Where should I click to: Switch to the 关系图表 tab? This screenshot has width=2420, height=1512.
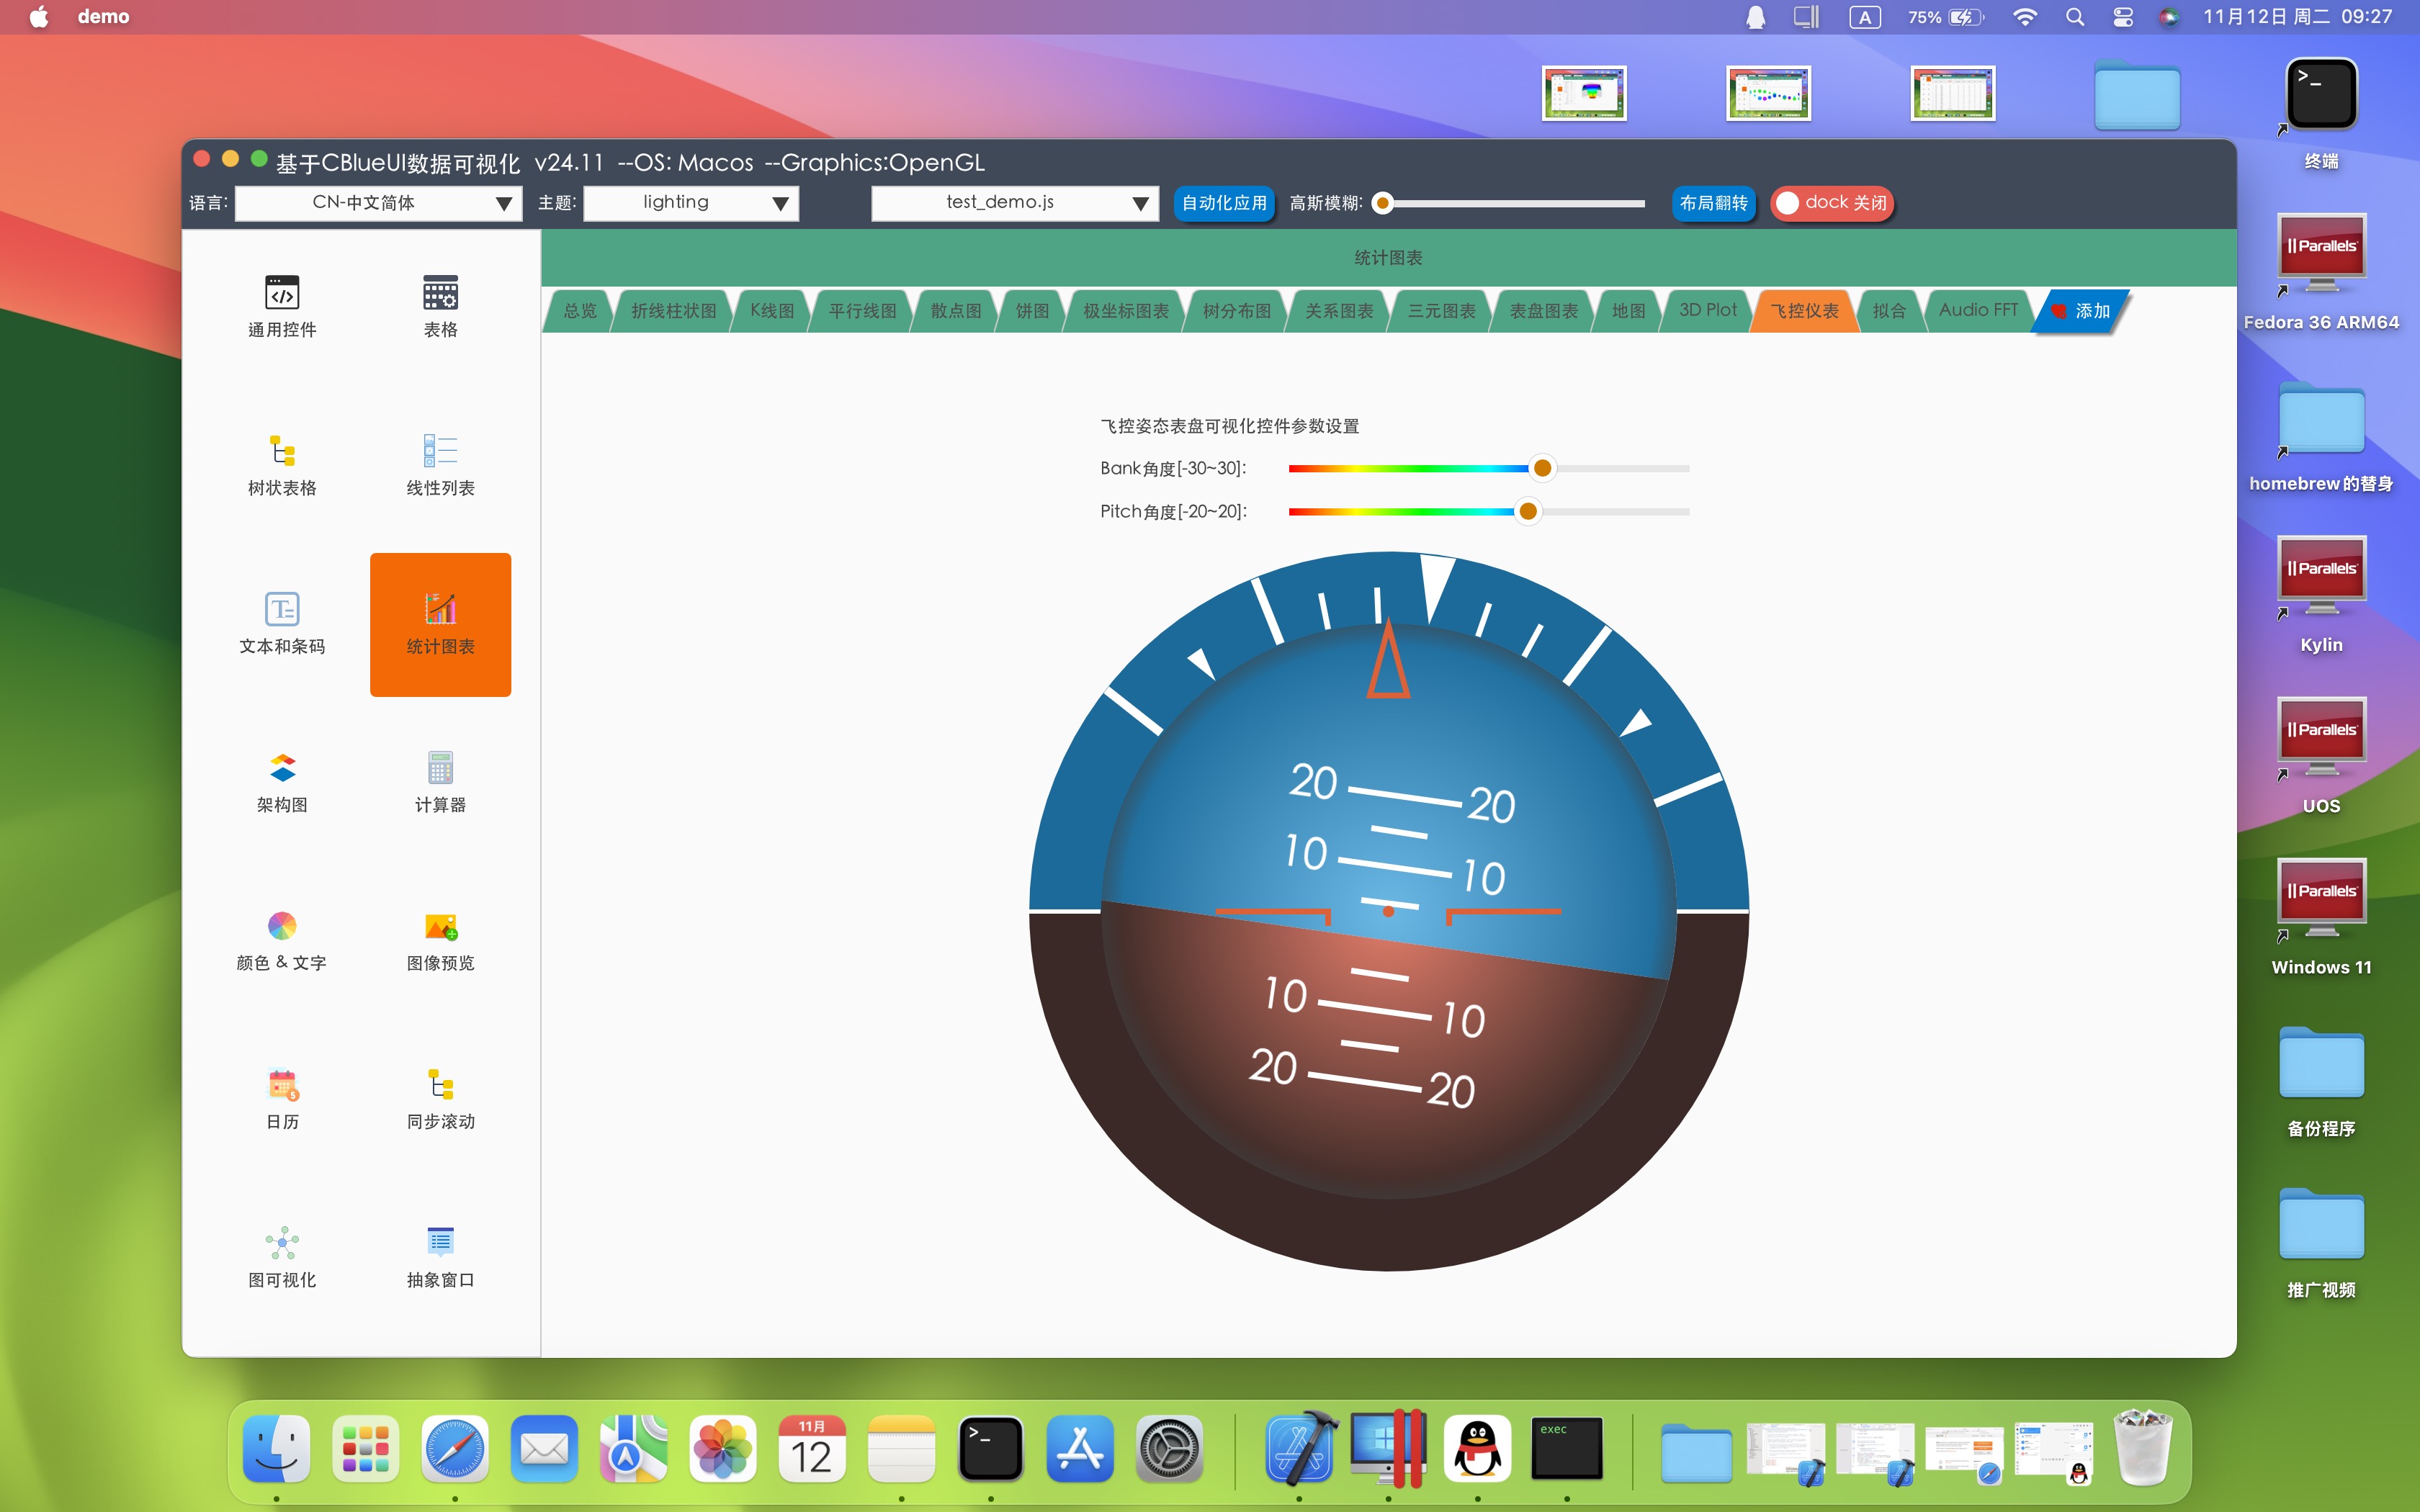(x=1339, y=311)
